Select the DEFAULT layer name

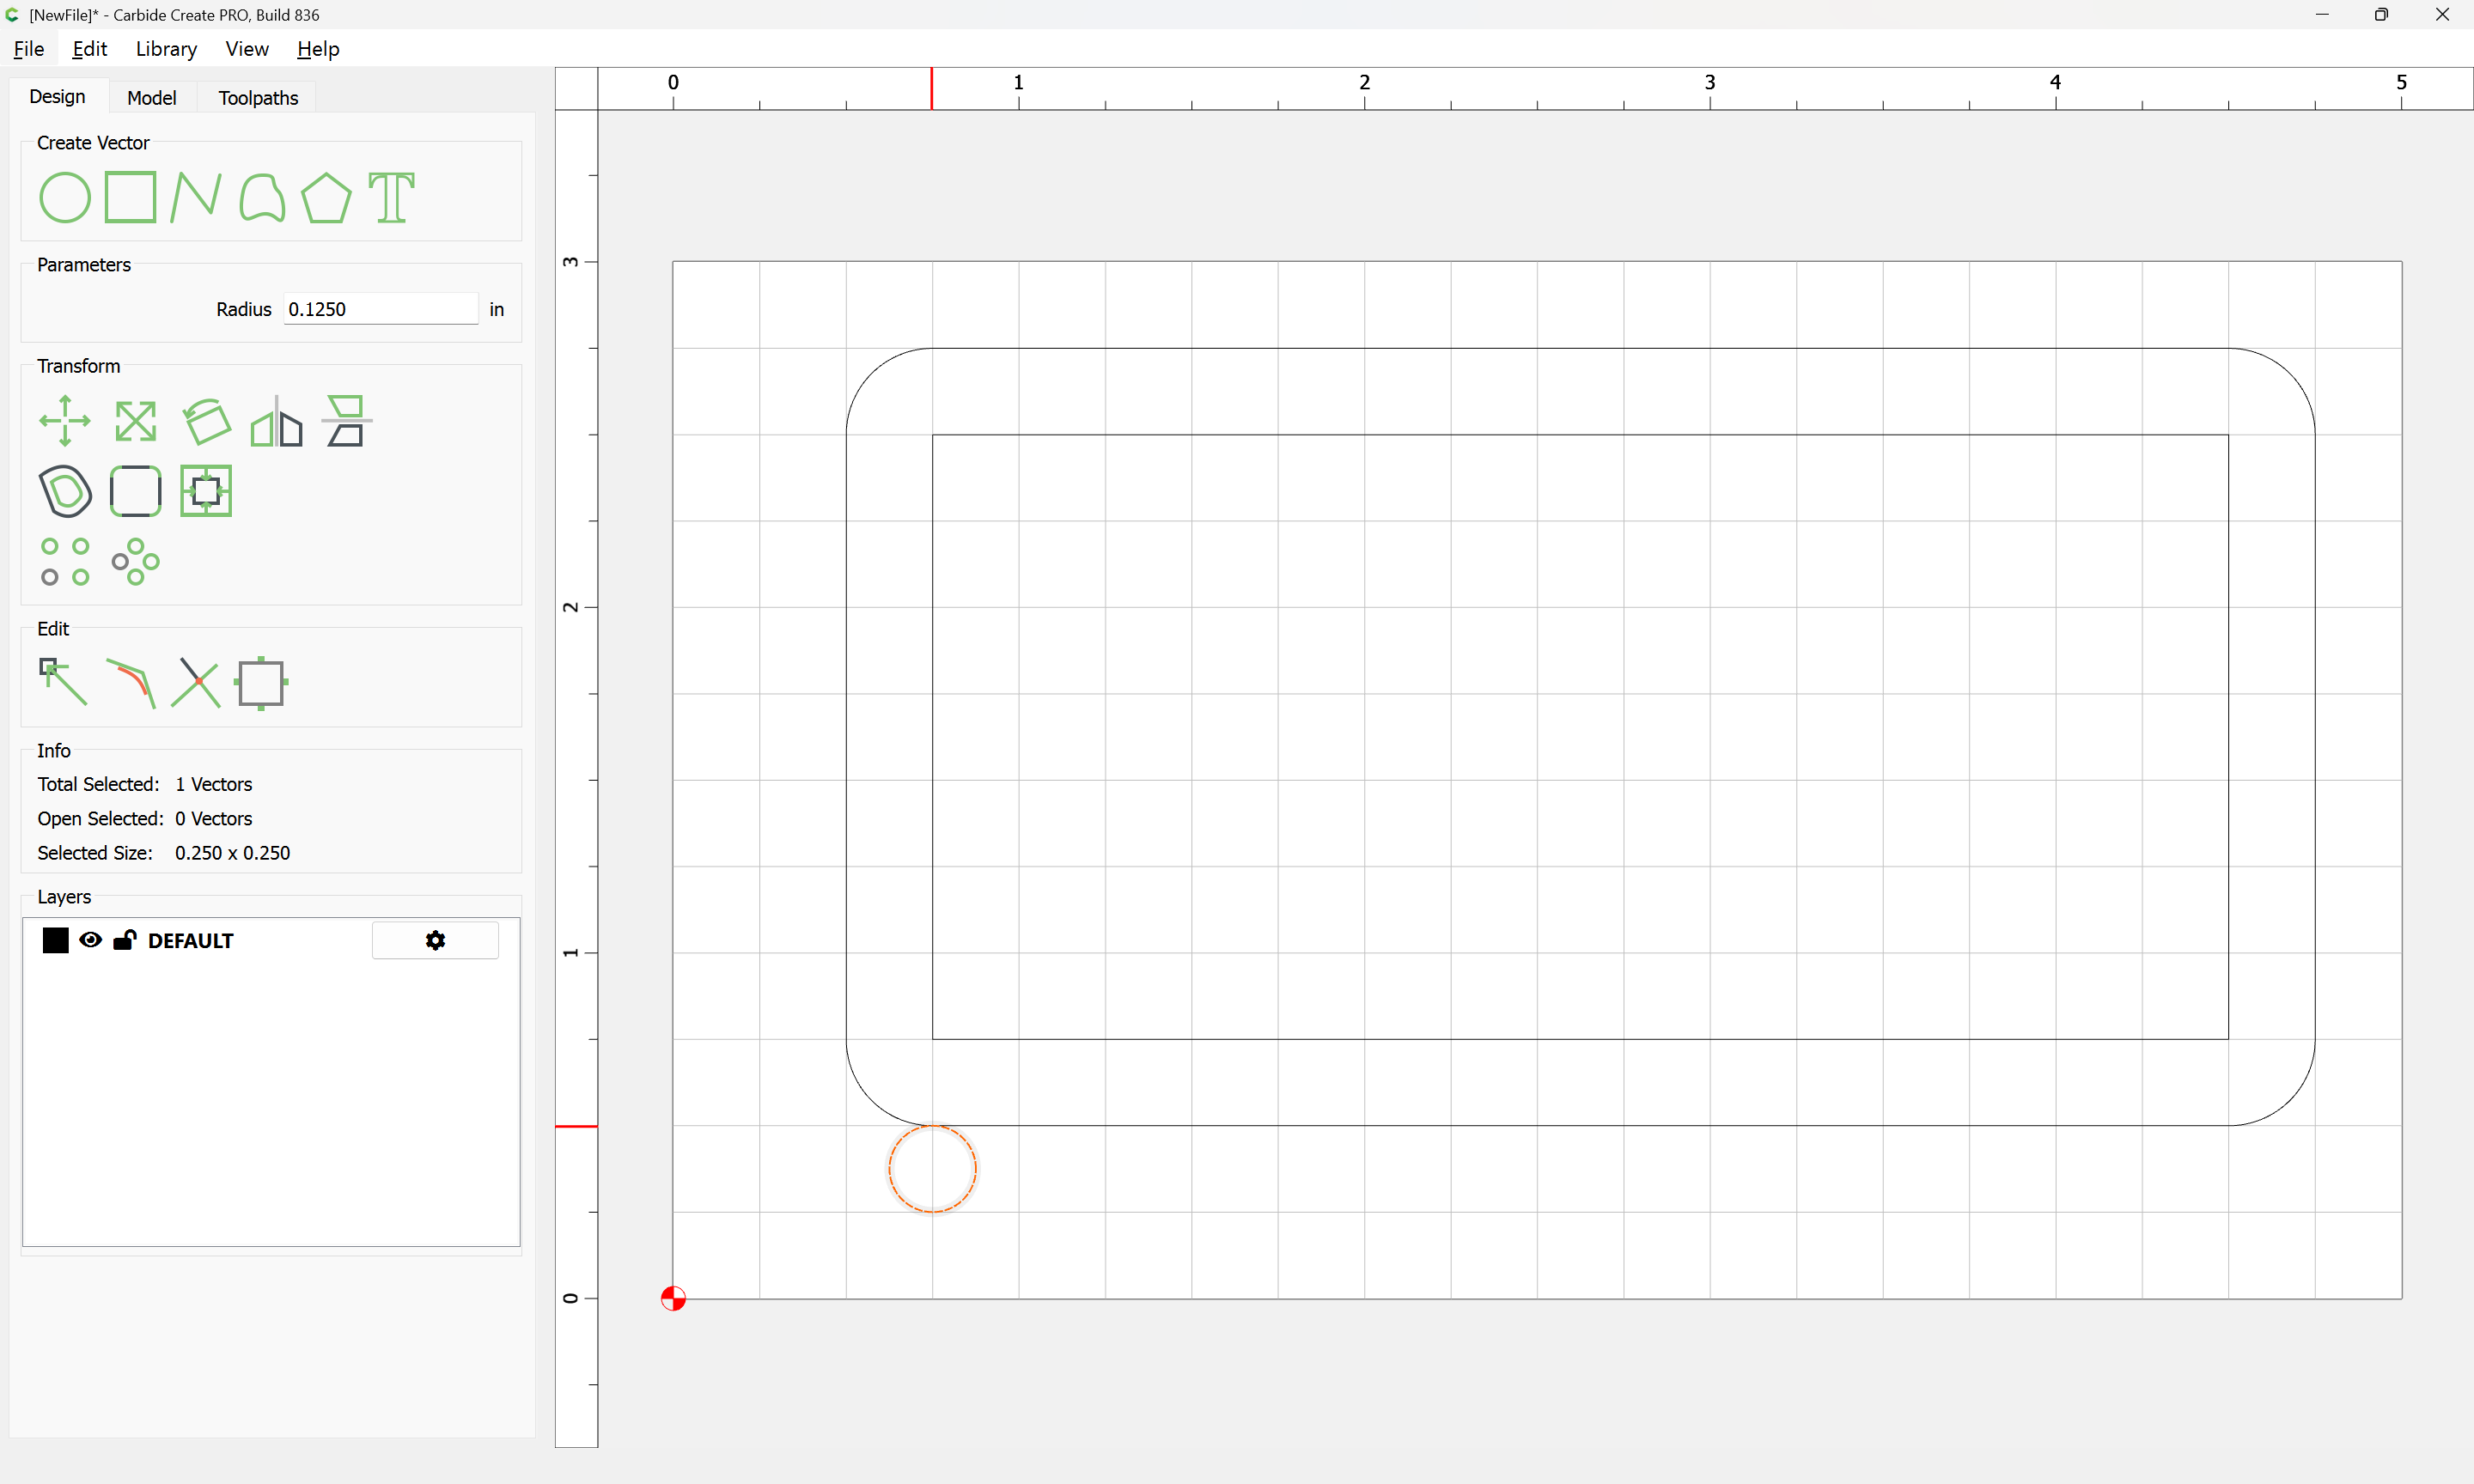190,940
